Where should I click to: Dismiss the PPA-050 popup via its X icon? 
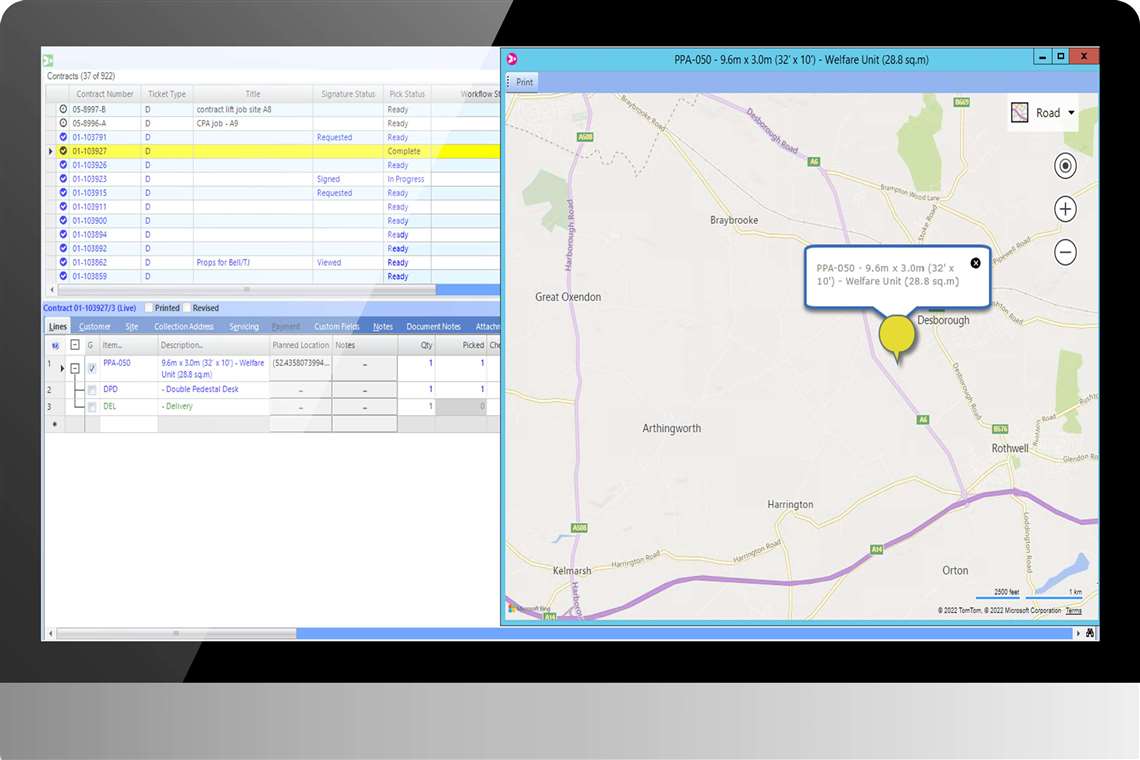pyautogui.click(x=976, y=263)
